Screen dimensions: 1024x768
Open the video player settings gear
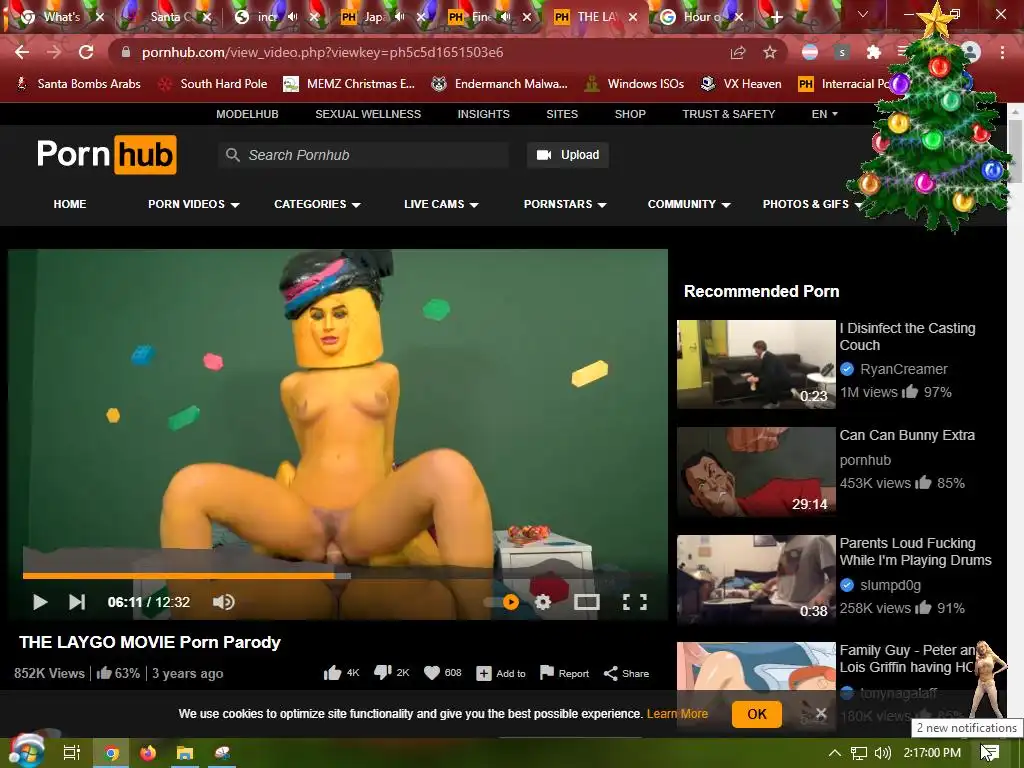click(543, 601)
